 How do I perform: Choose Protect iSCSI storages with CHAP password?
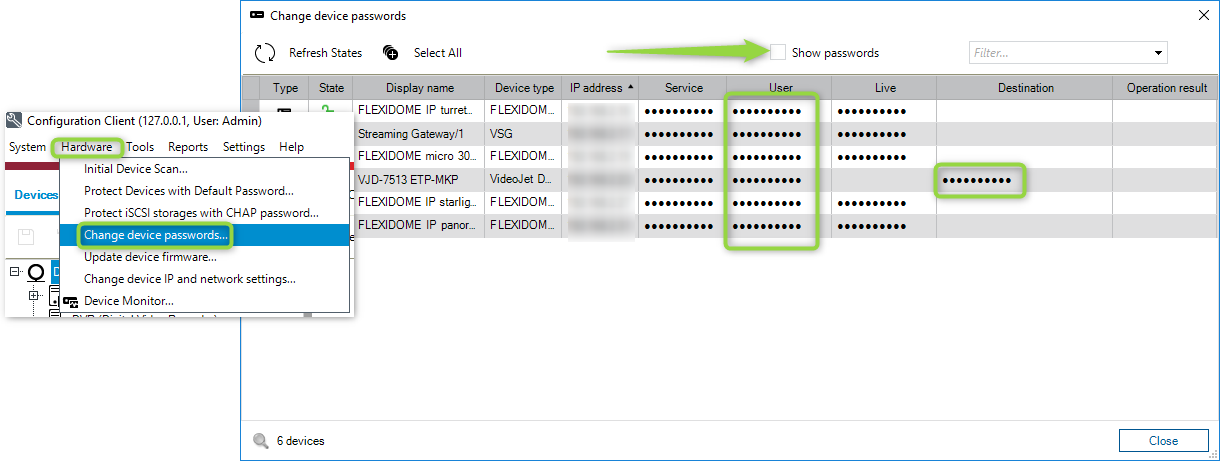pos(204,213)
